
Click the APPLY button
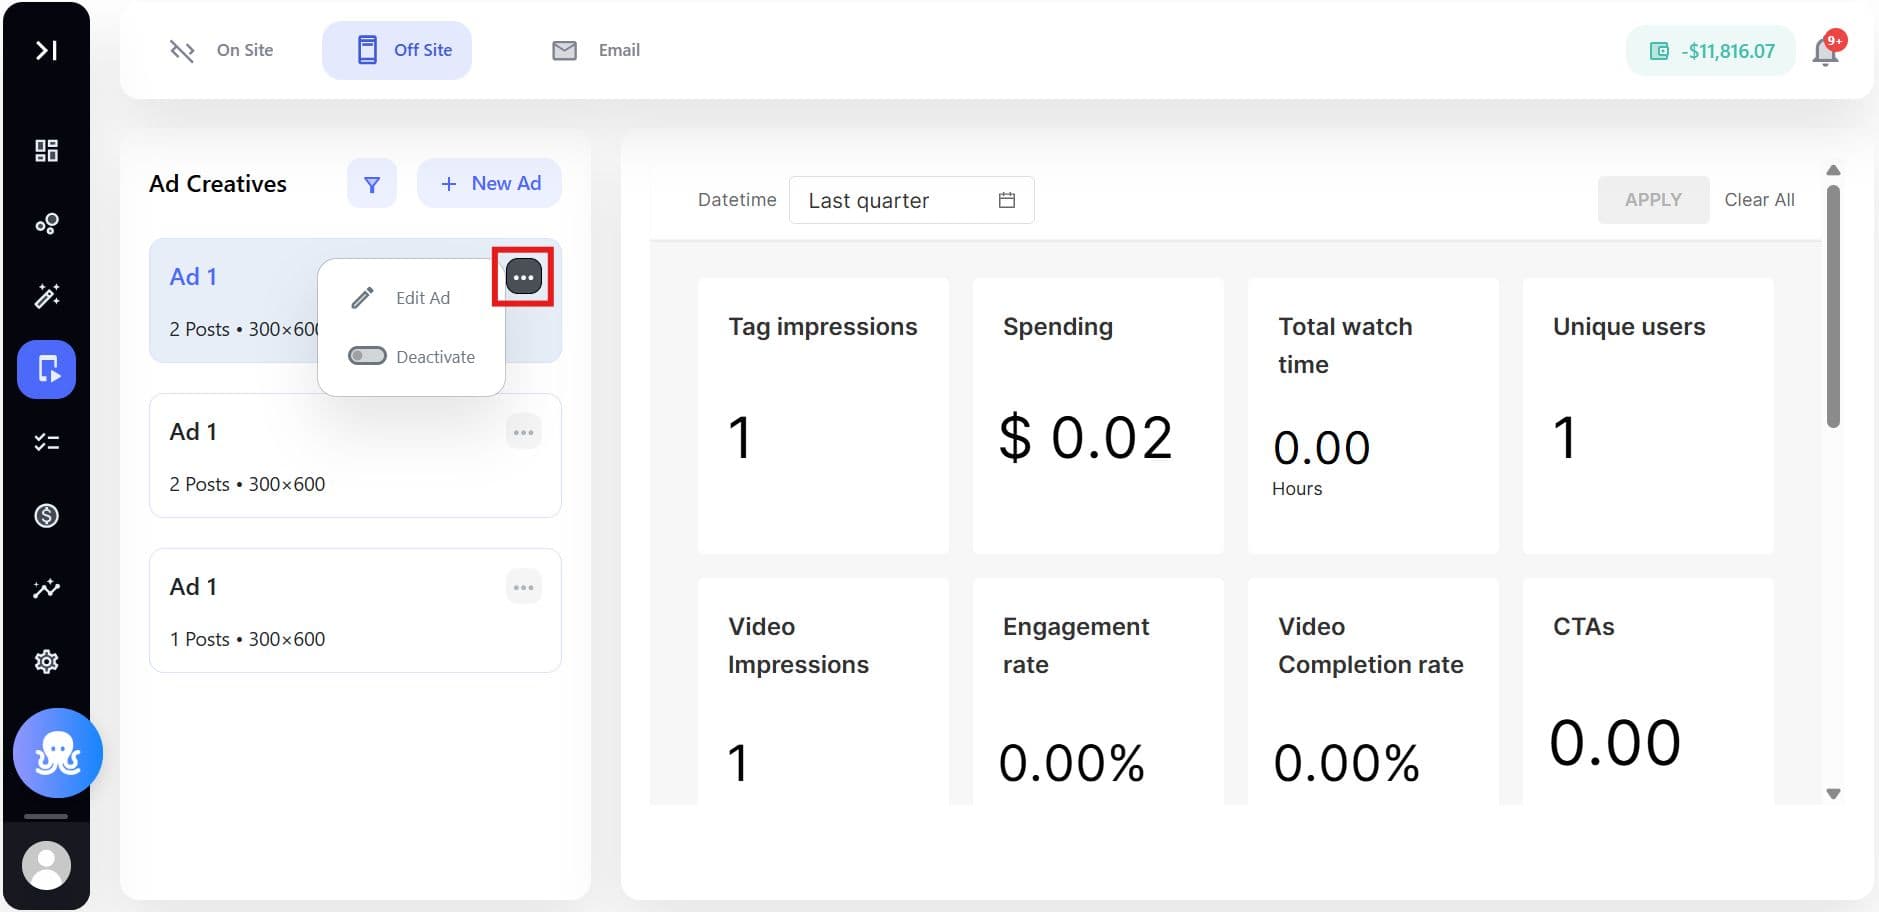[x=1653, y=200]
